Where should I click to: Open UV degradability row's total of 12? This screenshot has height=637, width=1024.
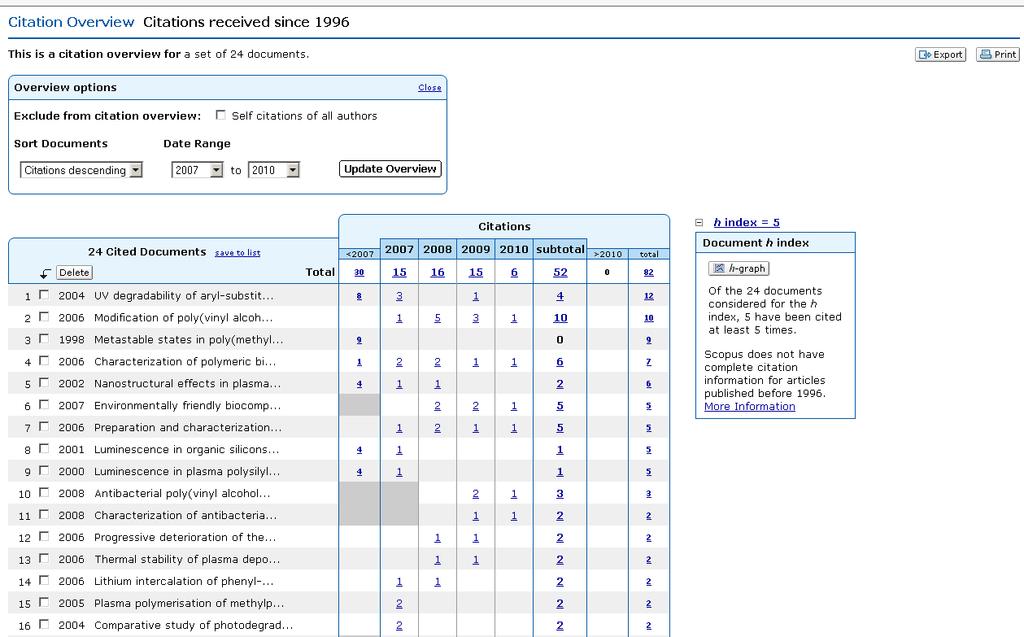coord(648,296)
